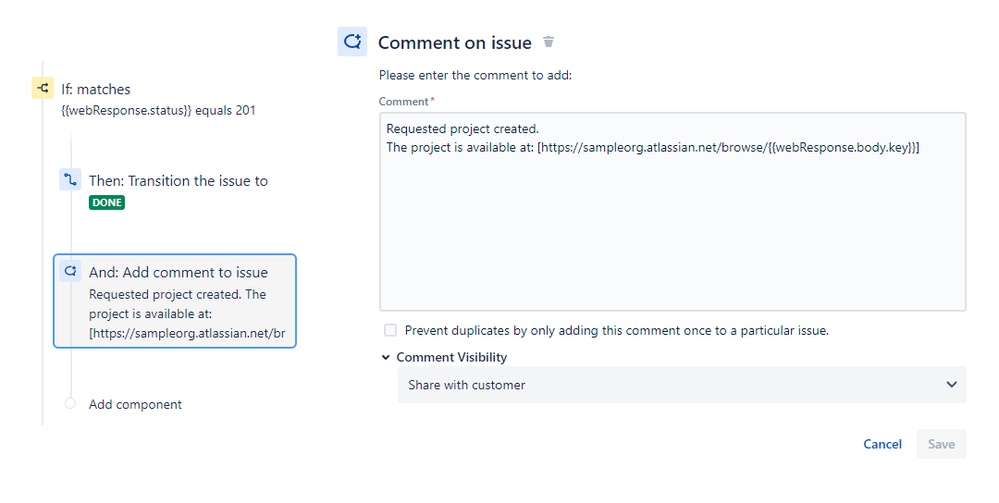Click the Transition issue action icon
Viewport: 999px width, 503px height.
pos(69,181)
